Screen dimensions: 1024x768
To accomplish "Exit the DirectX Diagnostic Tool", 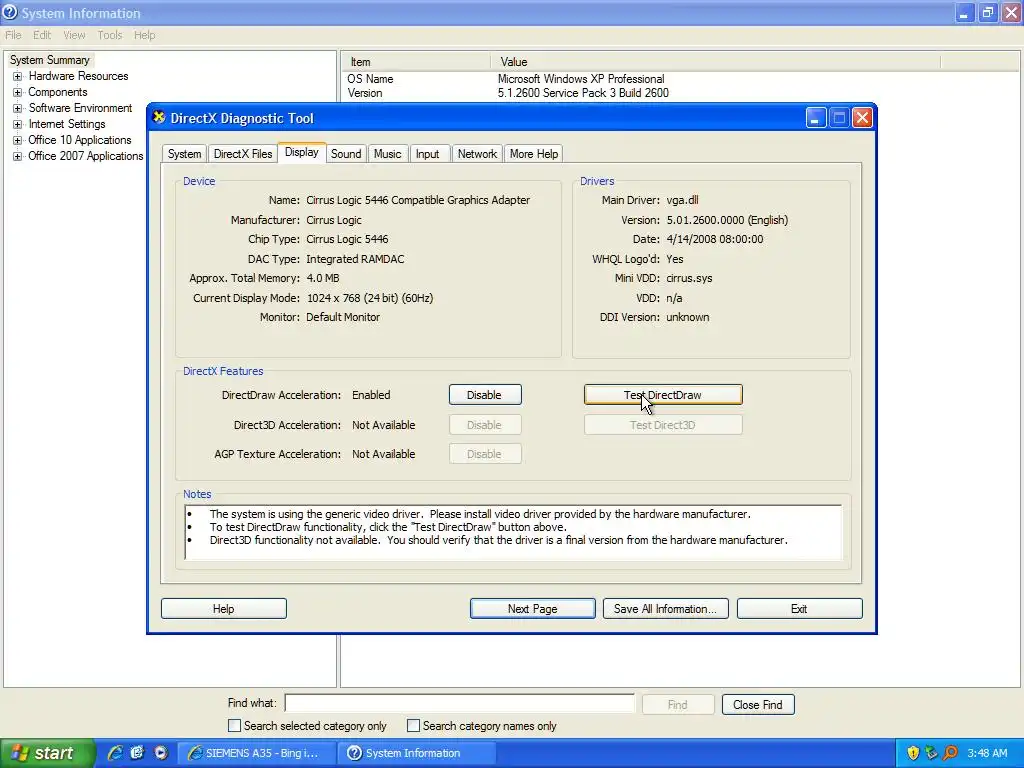I will pyautogui.click(x=799, y=609).
